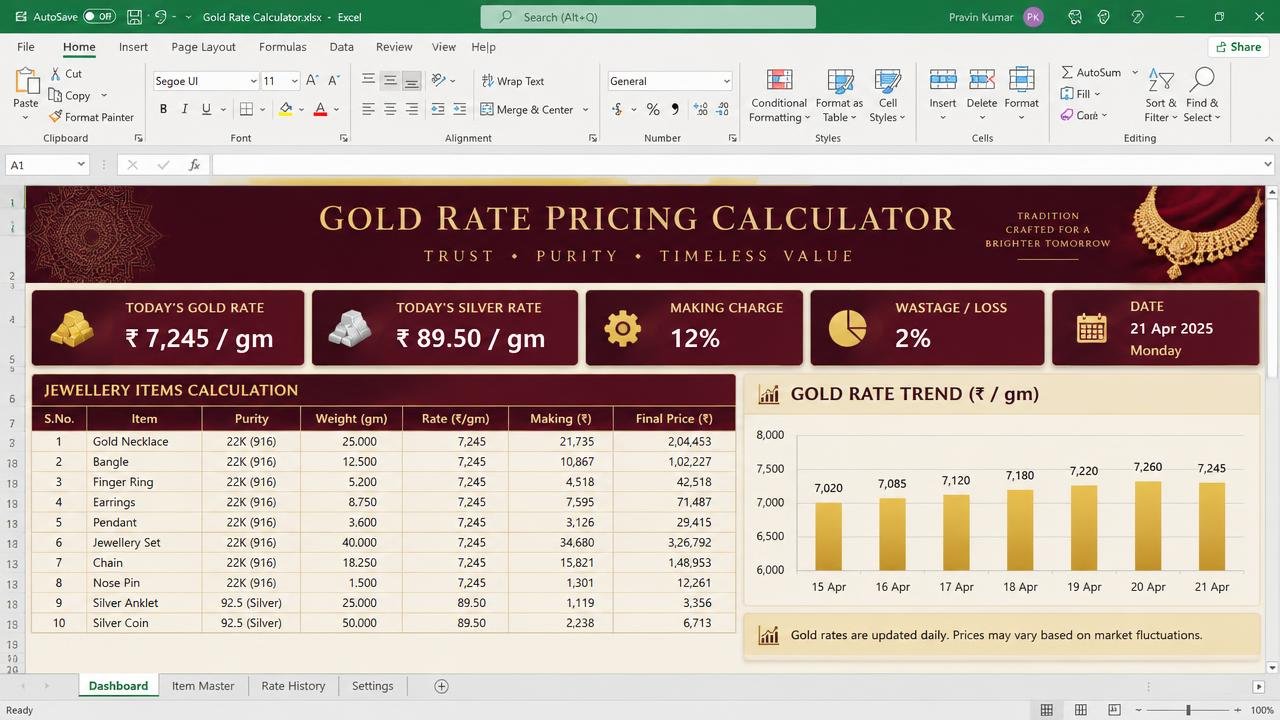Open Conditional Formatting

tap(779, 96)
